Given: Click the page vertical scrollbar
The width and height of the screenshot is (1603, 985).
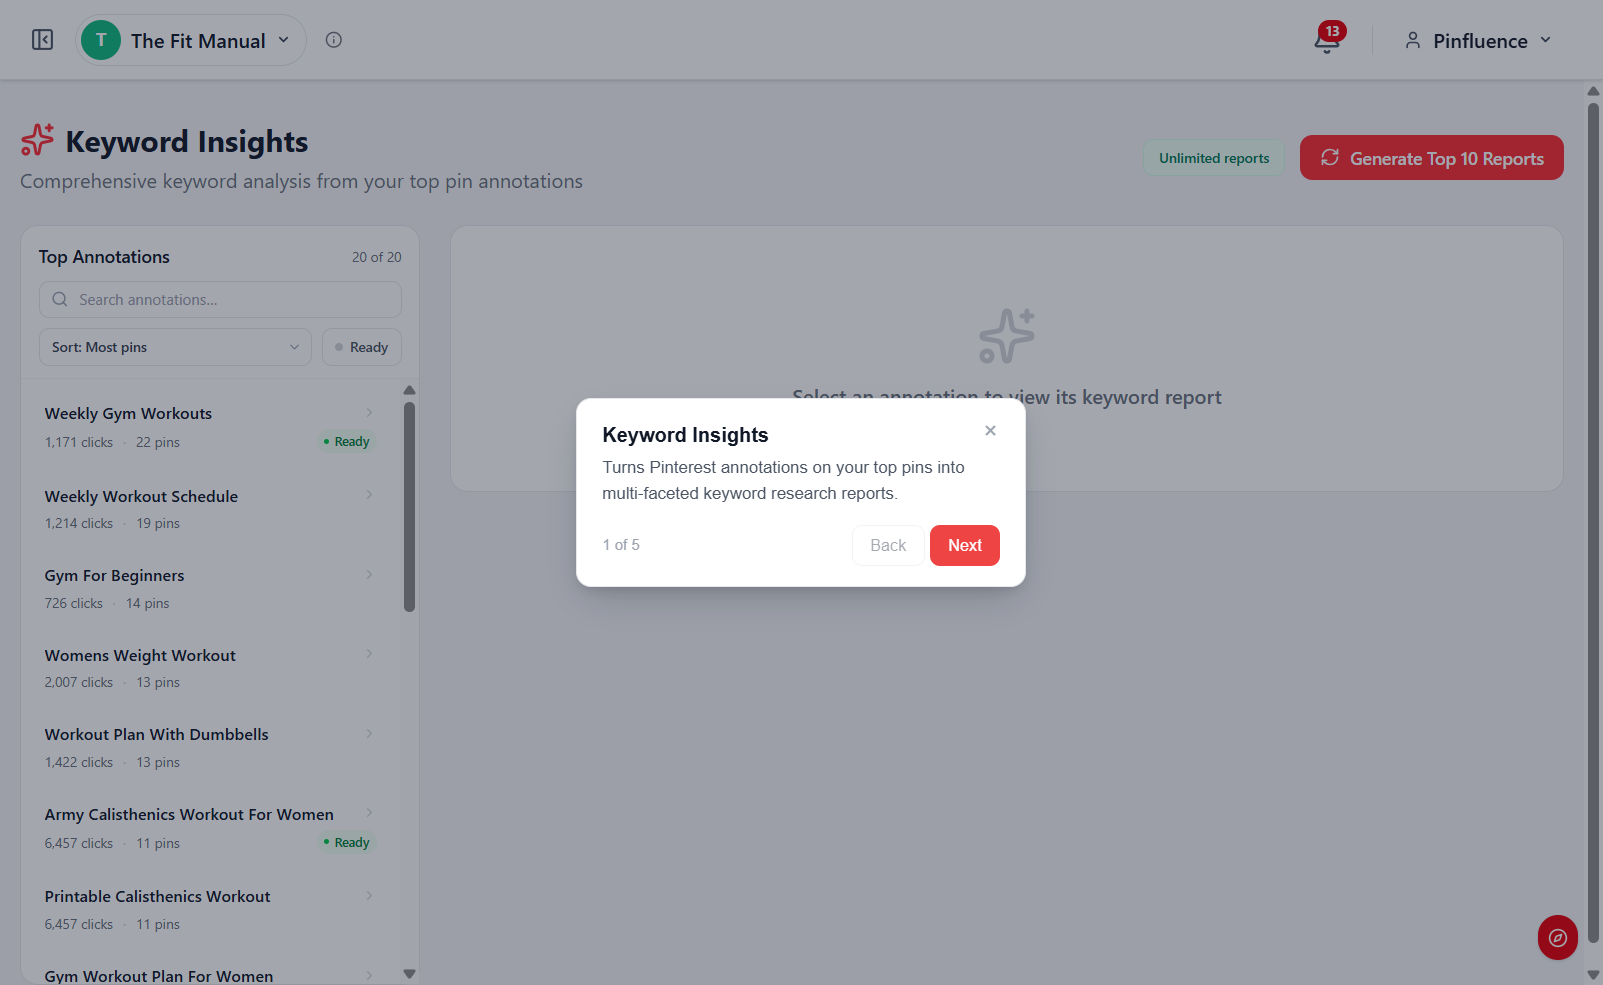Looking at the screenshot, I should (x=1593, y=522).
